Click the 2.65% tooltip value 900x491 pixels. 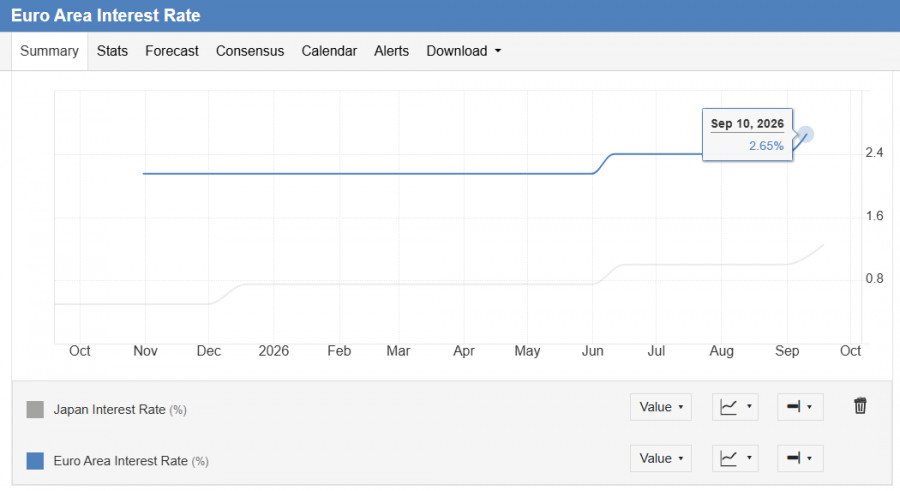766,146
